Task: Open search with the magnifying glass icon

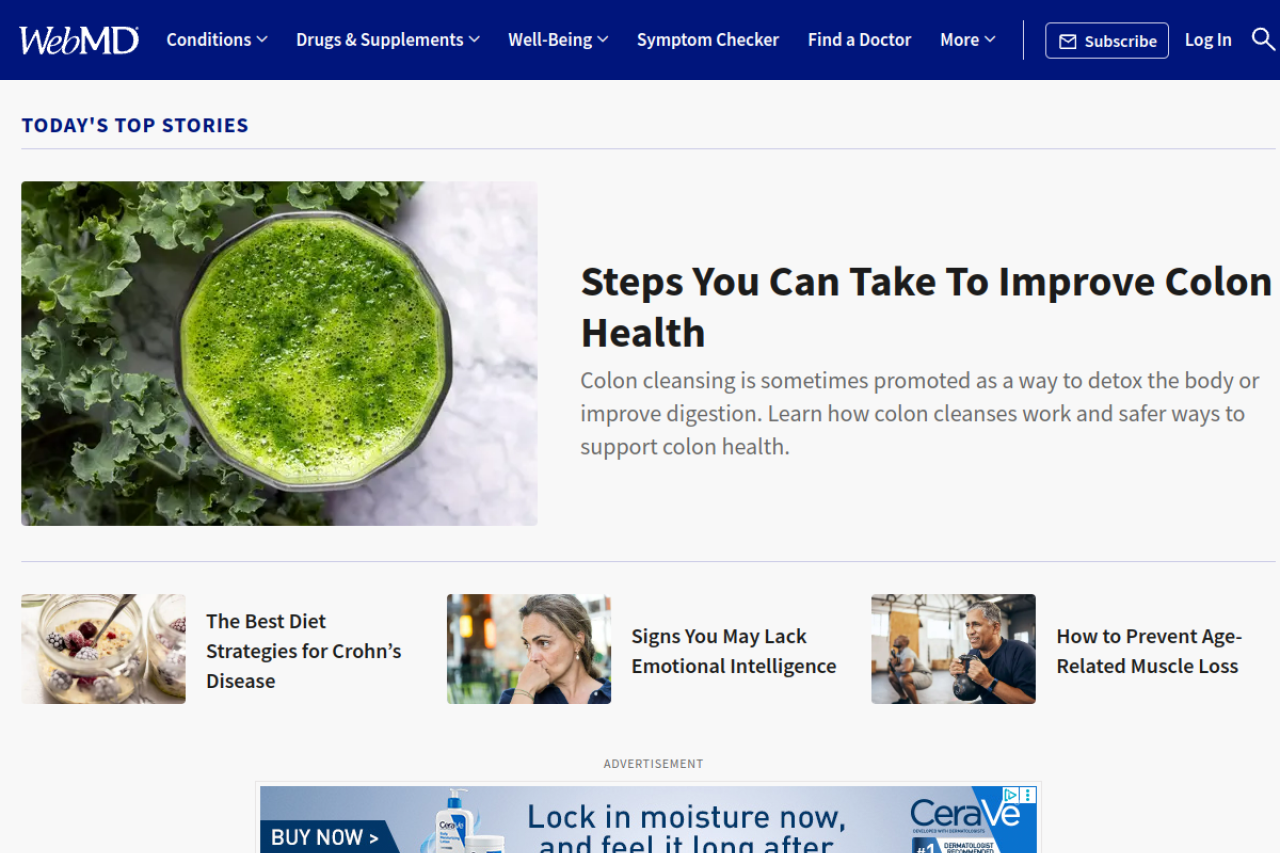Action: (1262, 39)
